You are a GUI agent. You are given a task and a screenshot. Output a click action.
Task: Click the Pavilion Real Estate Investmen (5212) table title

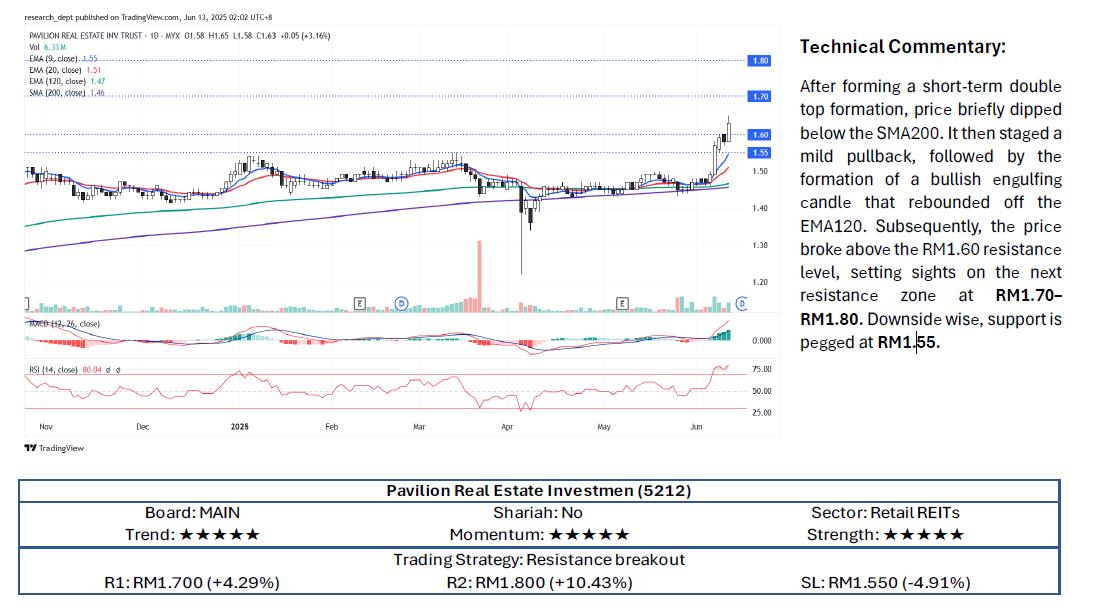(539, 490)
